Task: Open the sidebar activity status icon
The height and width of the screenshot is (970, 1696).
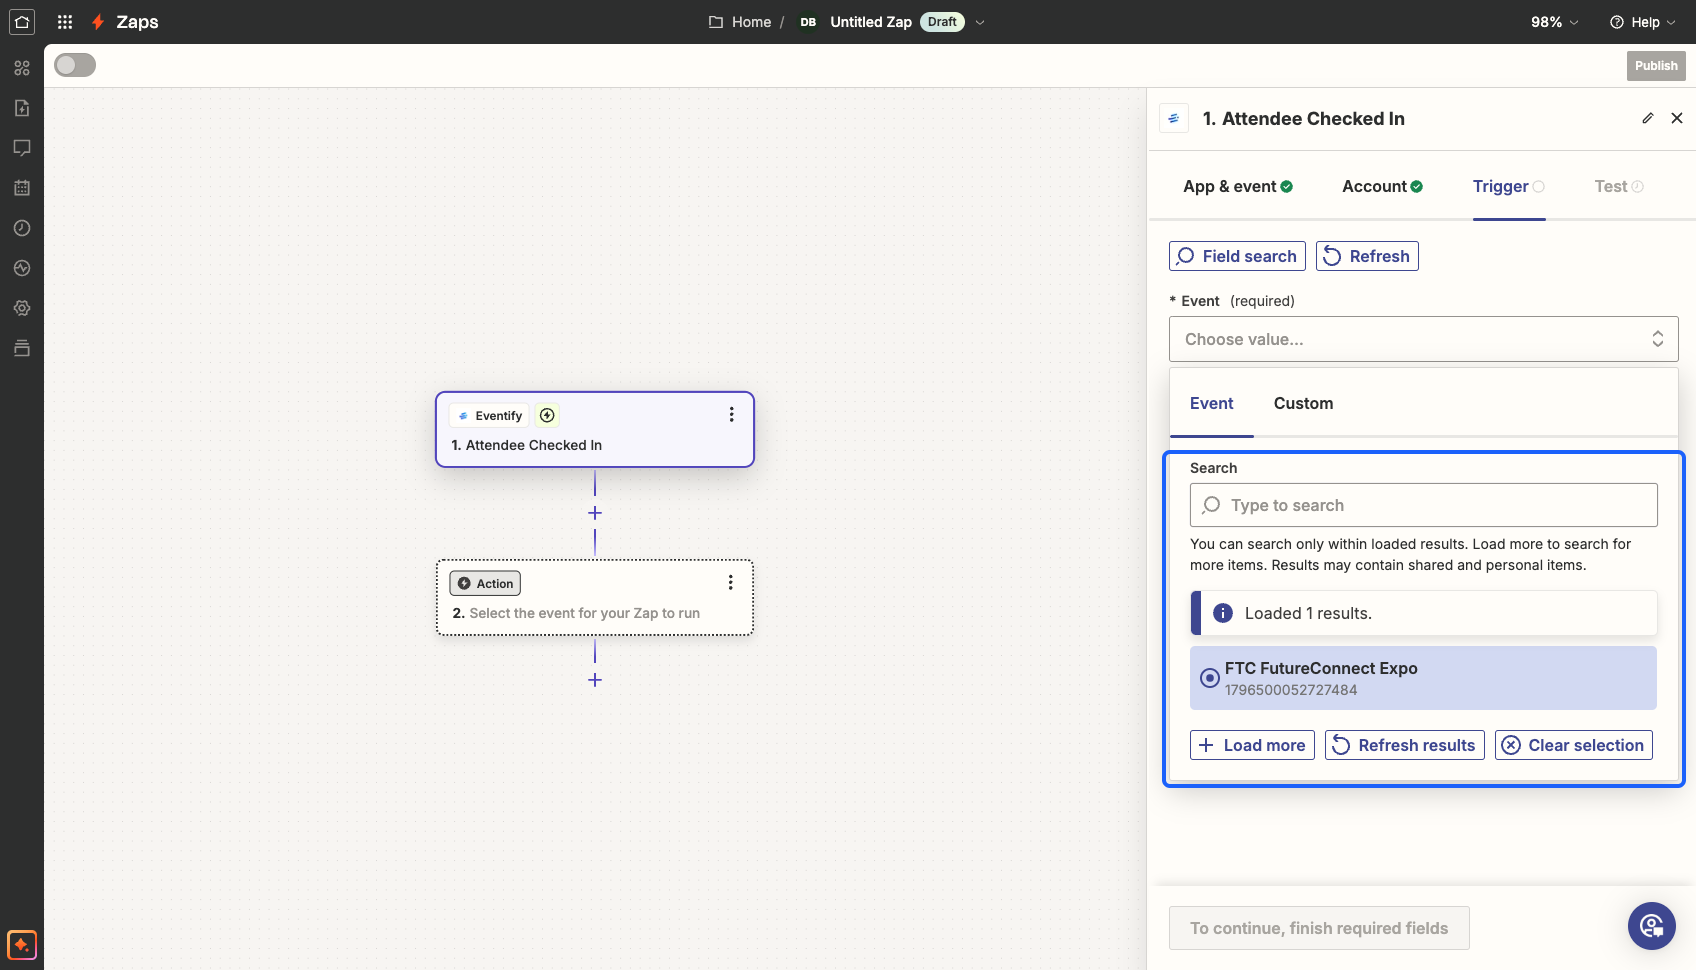Action: point(22,268)
